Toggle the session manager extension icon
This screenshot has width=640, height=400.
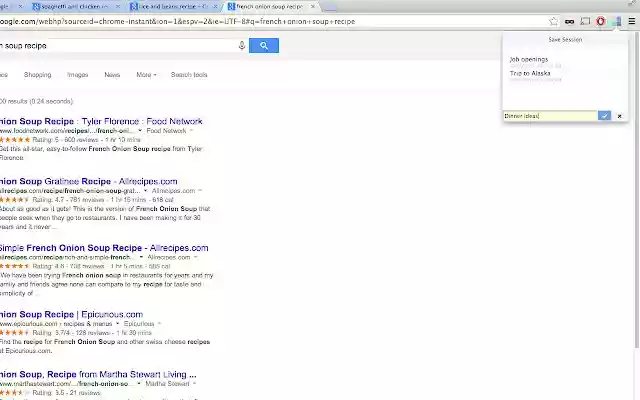click(616, 21)
